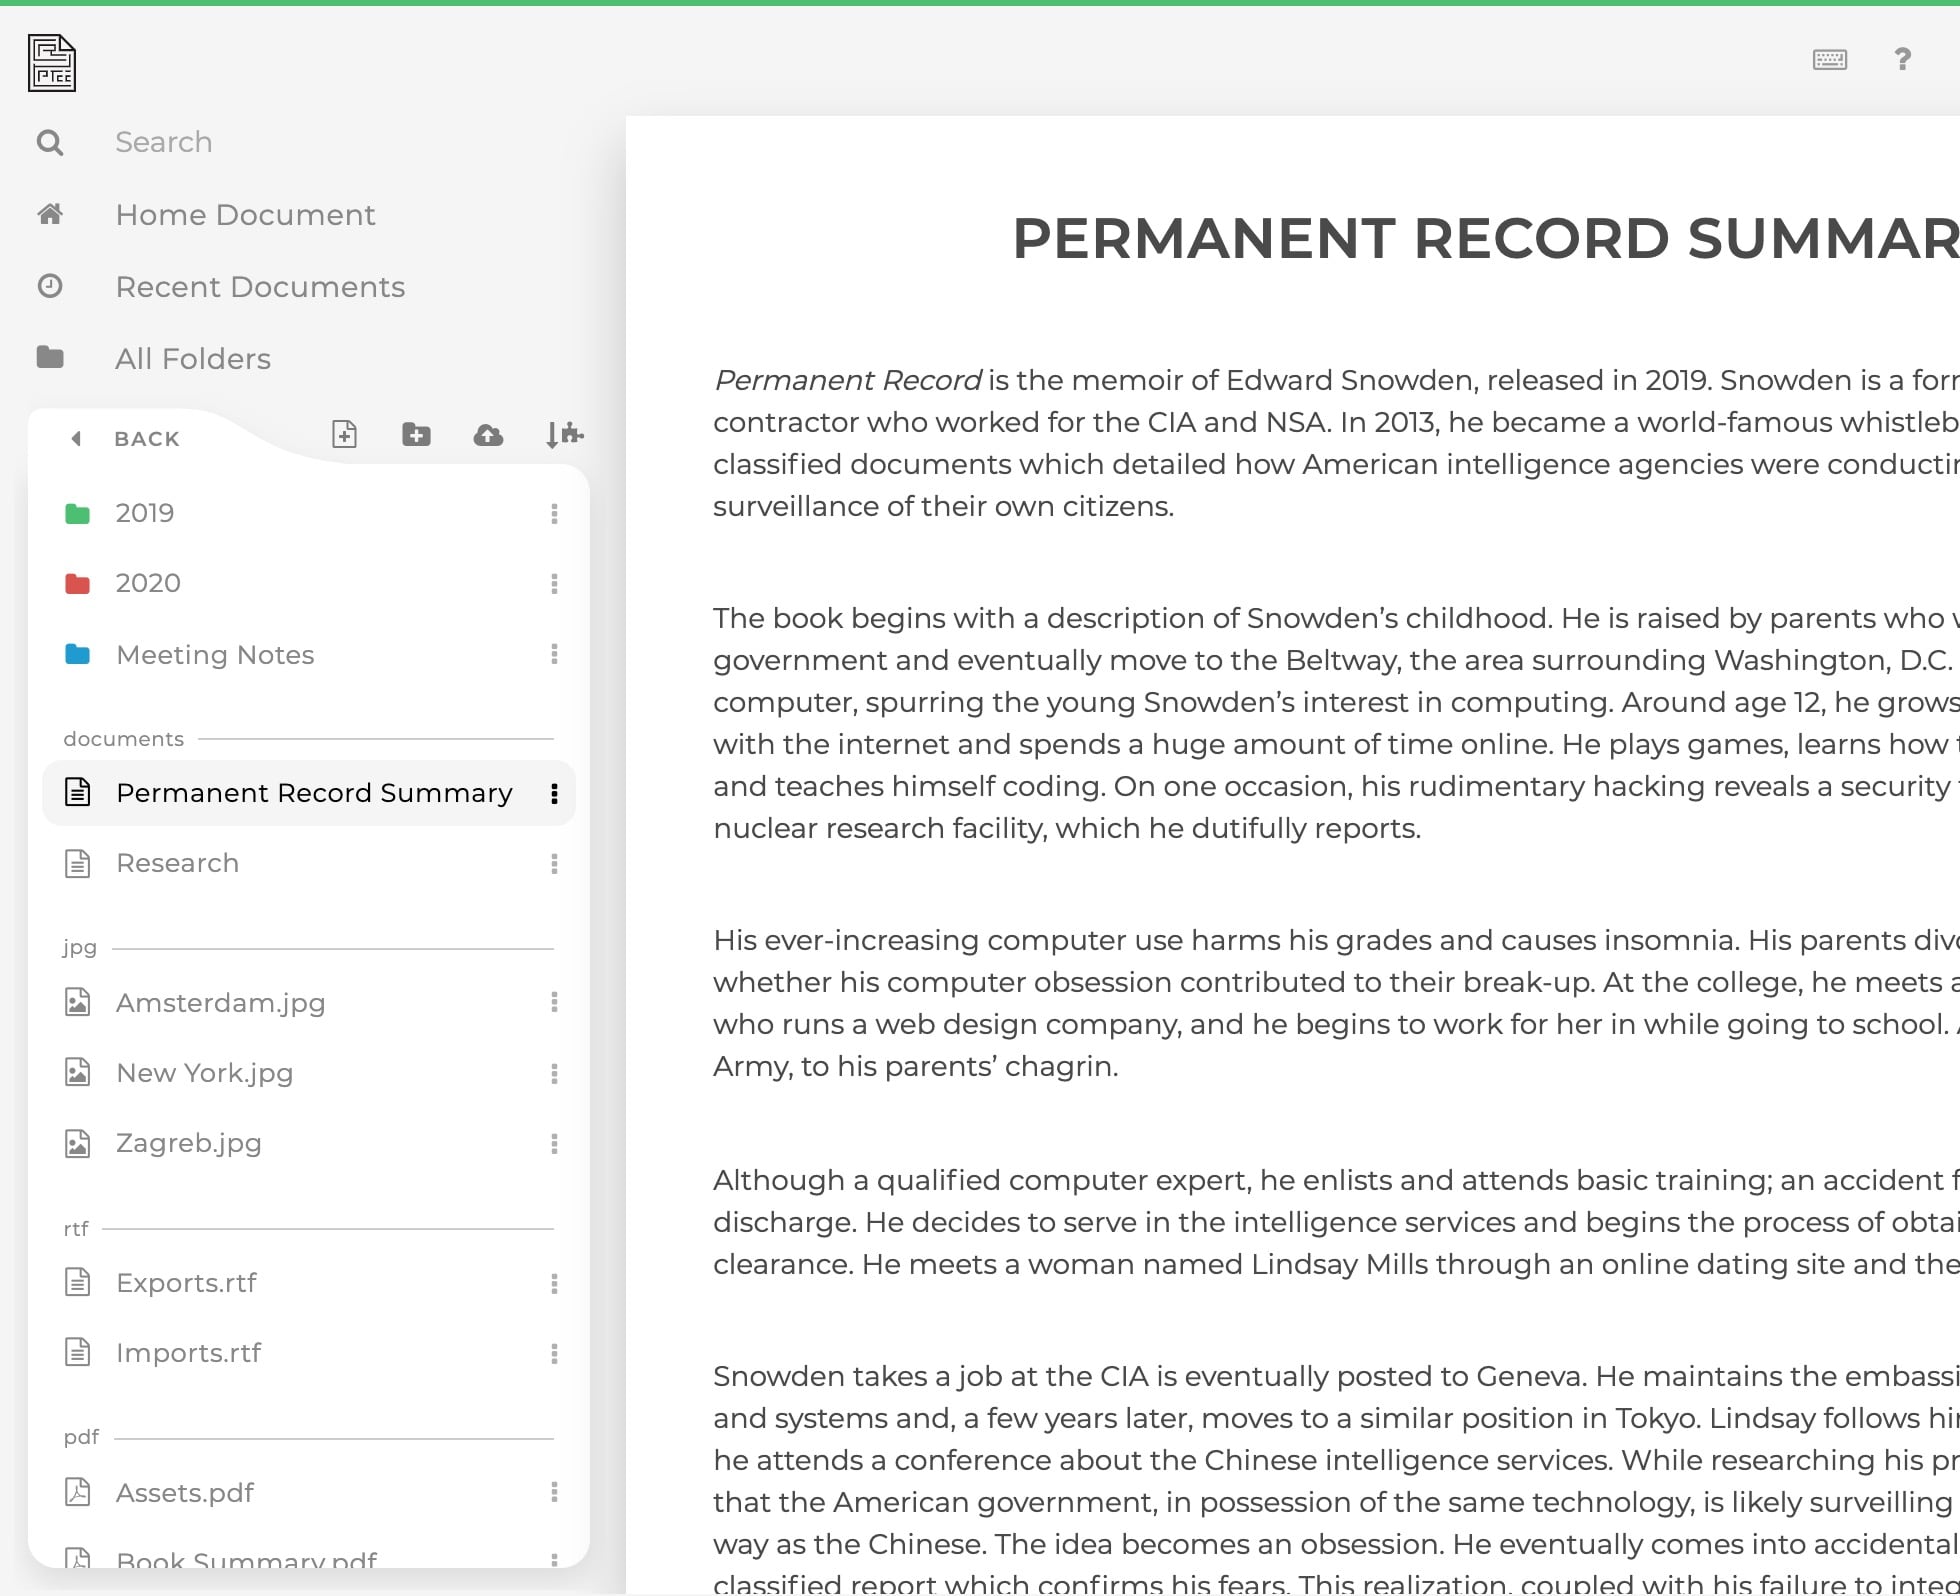
Task: Click the blue Meeting Notes folder icon
Action: tap(77, 655)
